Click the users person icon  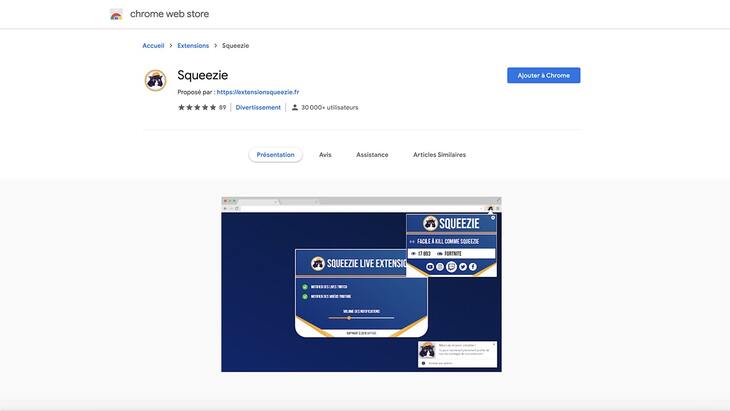pos(295,108)
